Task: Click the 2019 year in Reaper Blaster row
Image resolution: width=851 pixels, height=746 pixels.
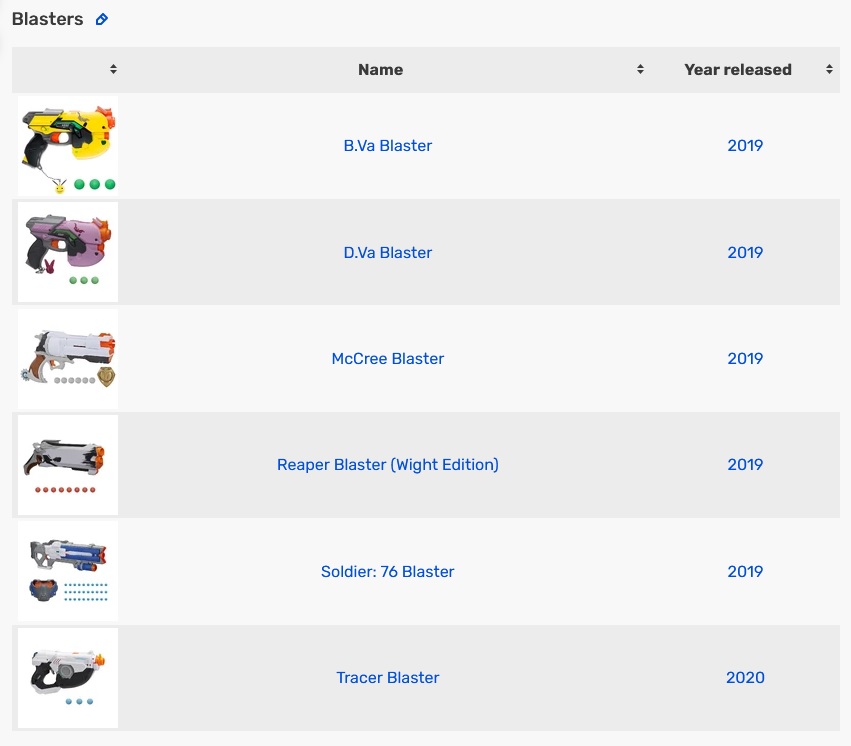Action: [x=745, y=464]
